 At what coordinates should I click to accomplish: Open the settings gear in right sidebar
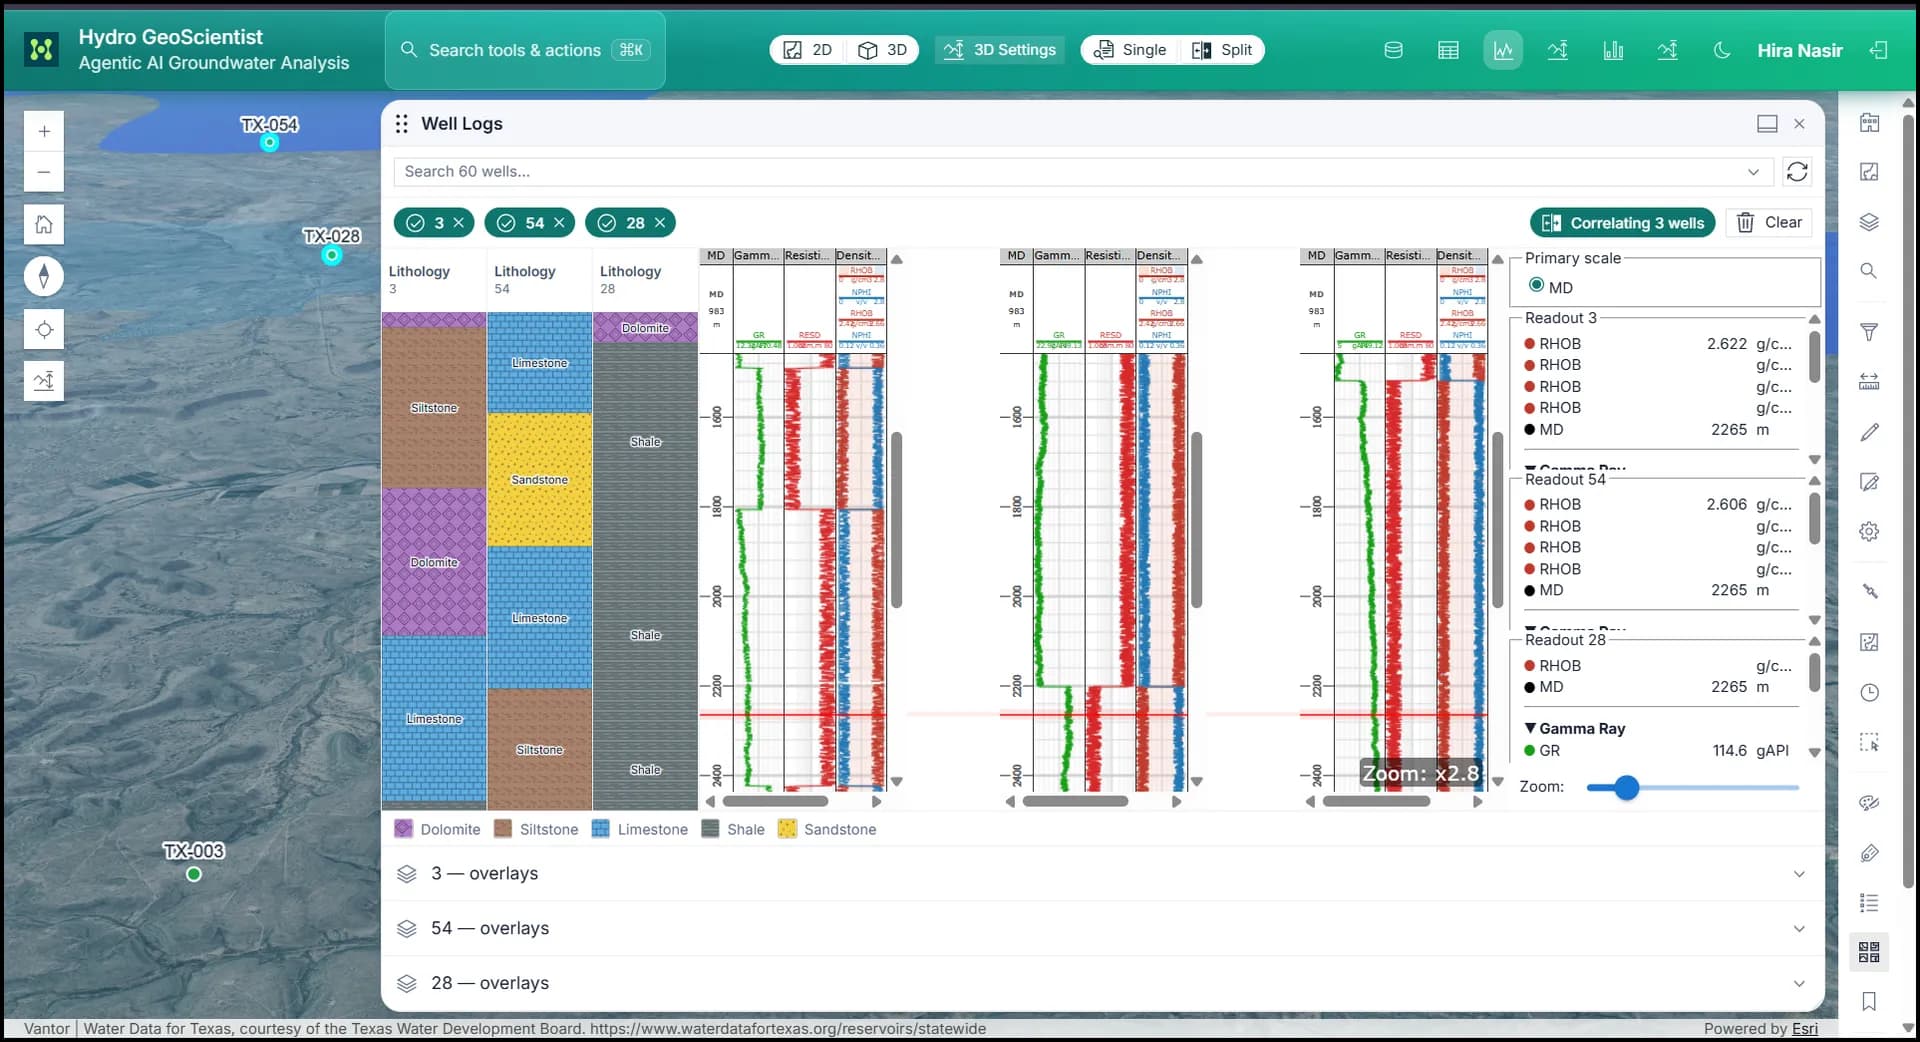1869,532
